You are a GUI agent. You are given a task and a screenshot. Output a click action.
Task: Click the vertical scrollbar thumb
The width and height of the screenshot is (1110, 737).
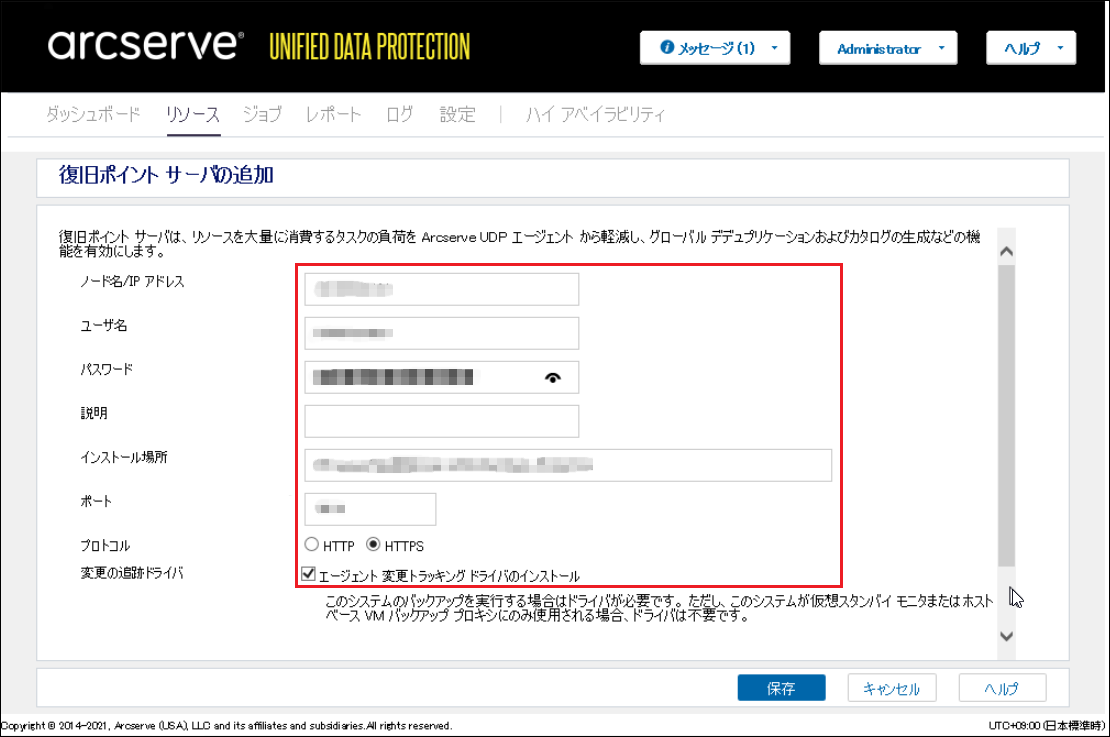click(x=1006, y=416)
